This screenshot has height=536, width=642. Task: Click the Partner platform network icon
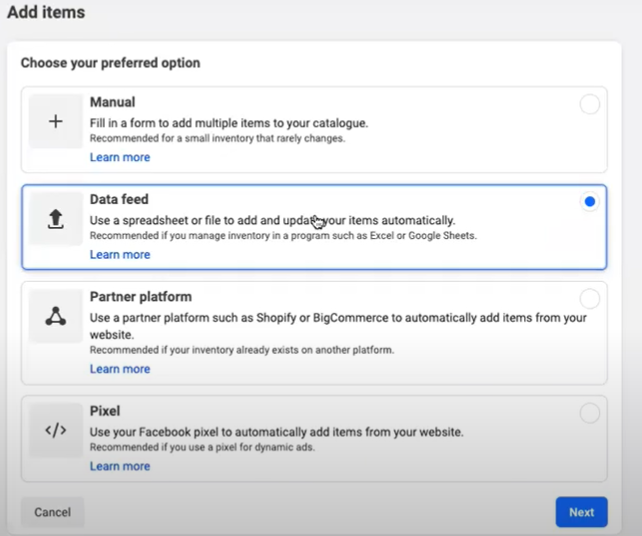55,317
